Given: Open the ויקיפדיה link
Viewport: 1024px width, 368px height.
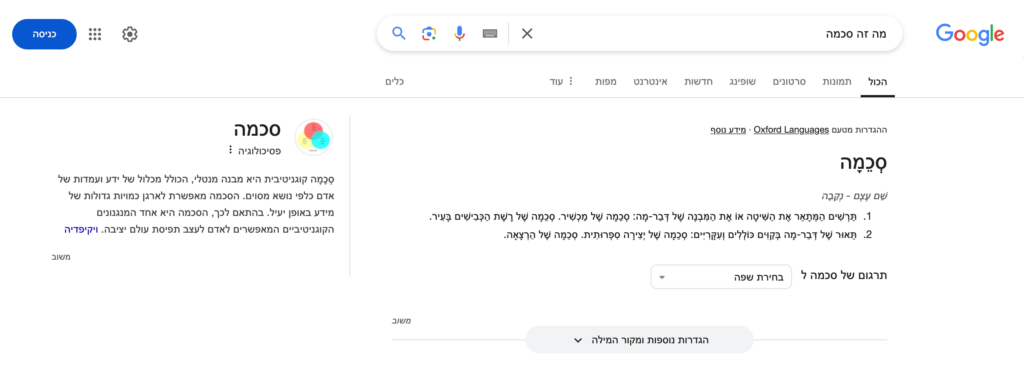Looking at the screenshot, I should point(80,230).
